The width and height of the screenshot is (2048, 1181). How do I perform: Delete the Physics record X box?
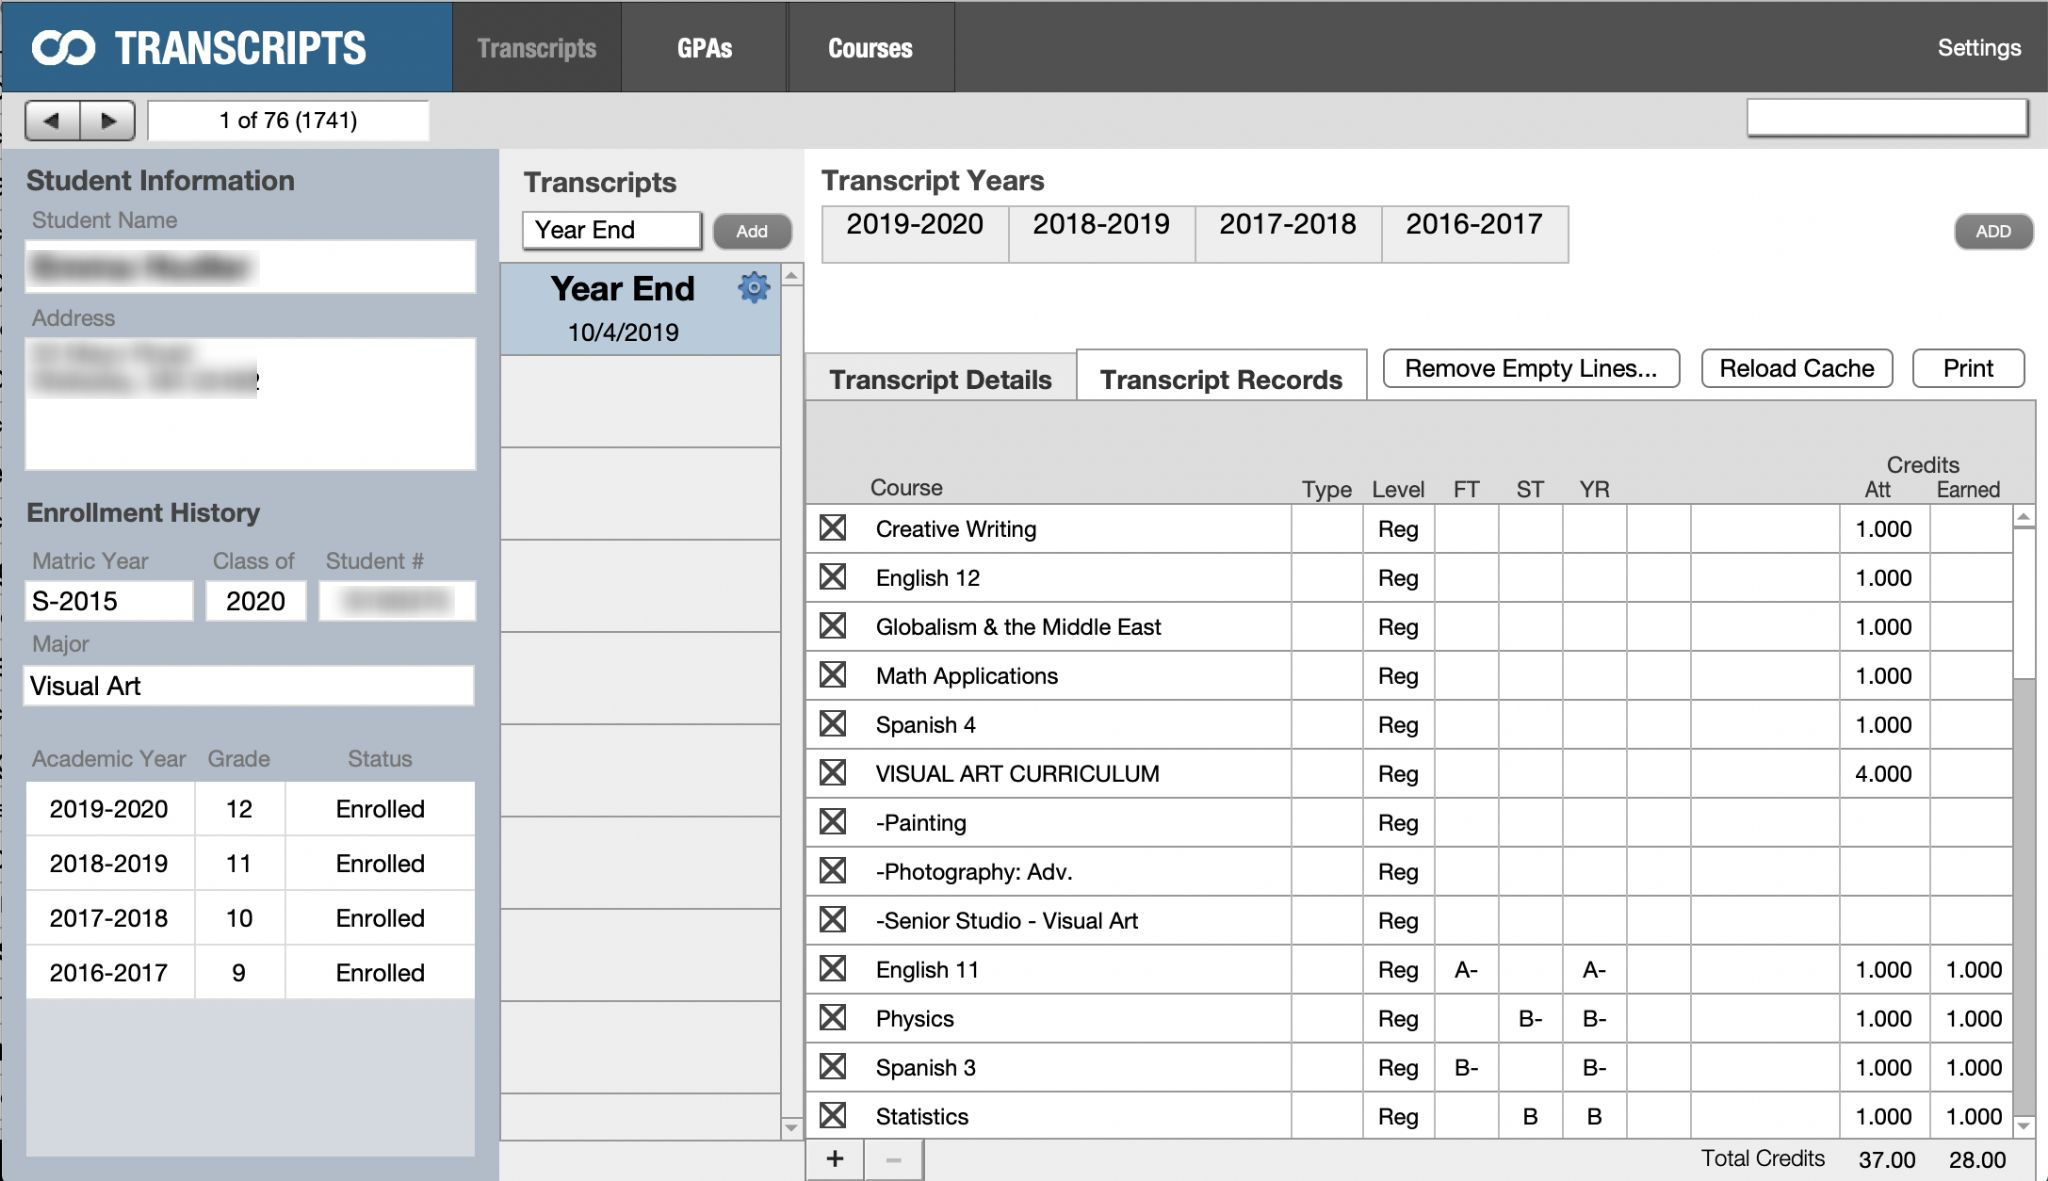[x=833, y=1018]
